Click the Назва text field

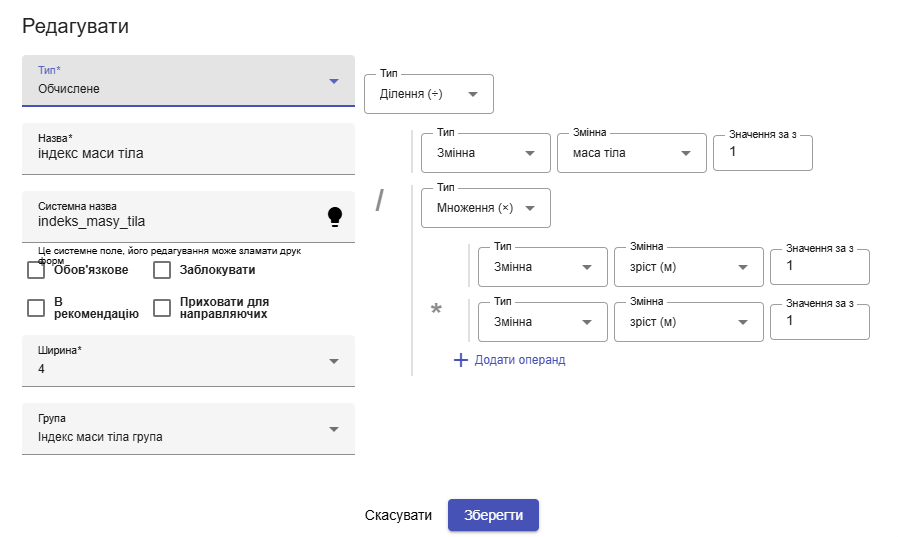(x=188, y=154)
